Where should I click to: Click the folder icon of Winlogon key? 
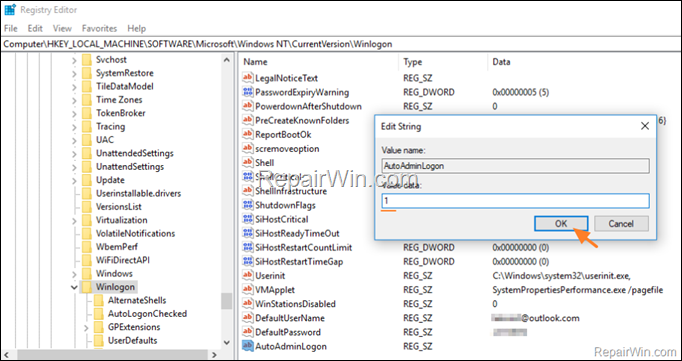click(x=87, y=287)
